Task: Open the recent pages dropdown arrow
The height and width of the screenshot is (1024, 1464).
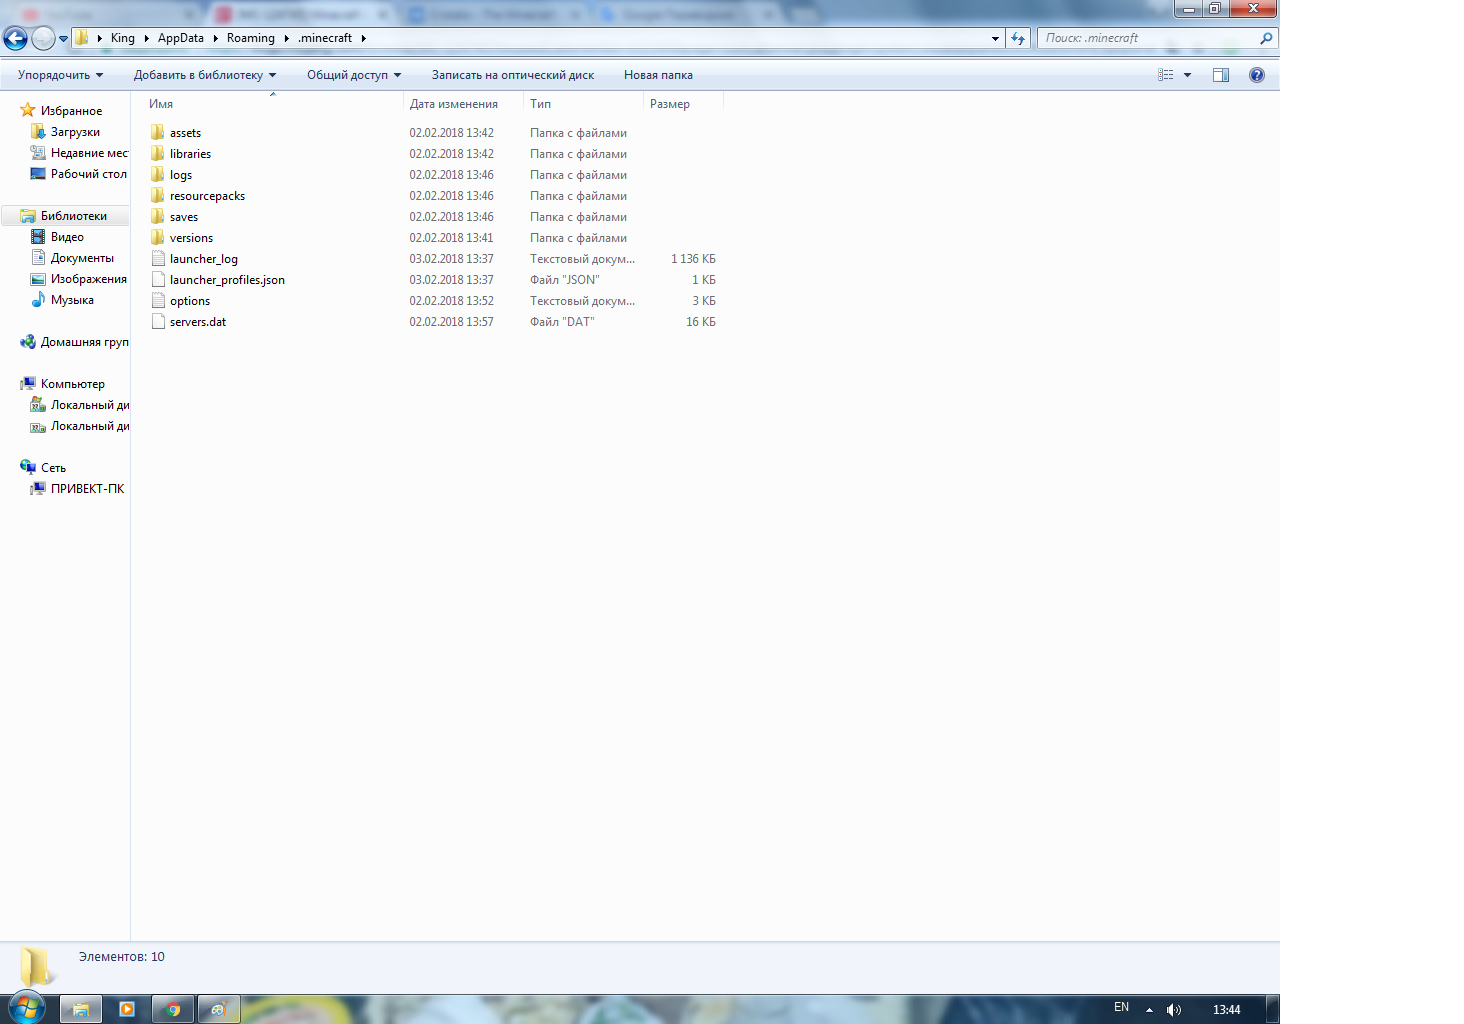Action: pyautogui.click(x=63, y=39)
